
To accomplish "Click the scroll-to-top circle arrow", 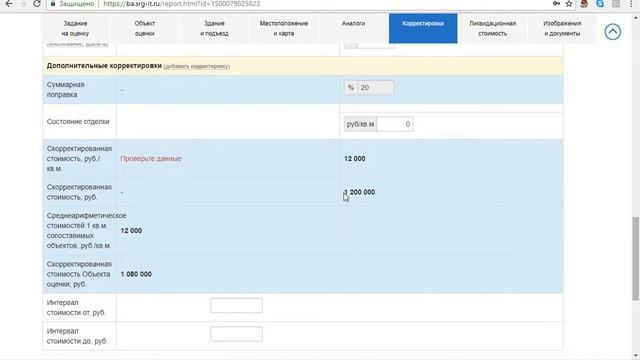I will [x=613, y=31].
